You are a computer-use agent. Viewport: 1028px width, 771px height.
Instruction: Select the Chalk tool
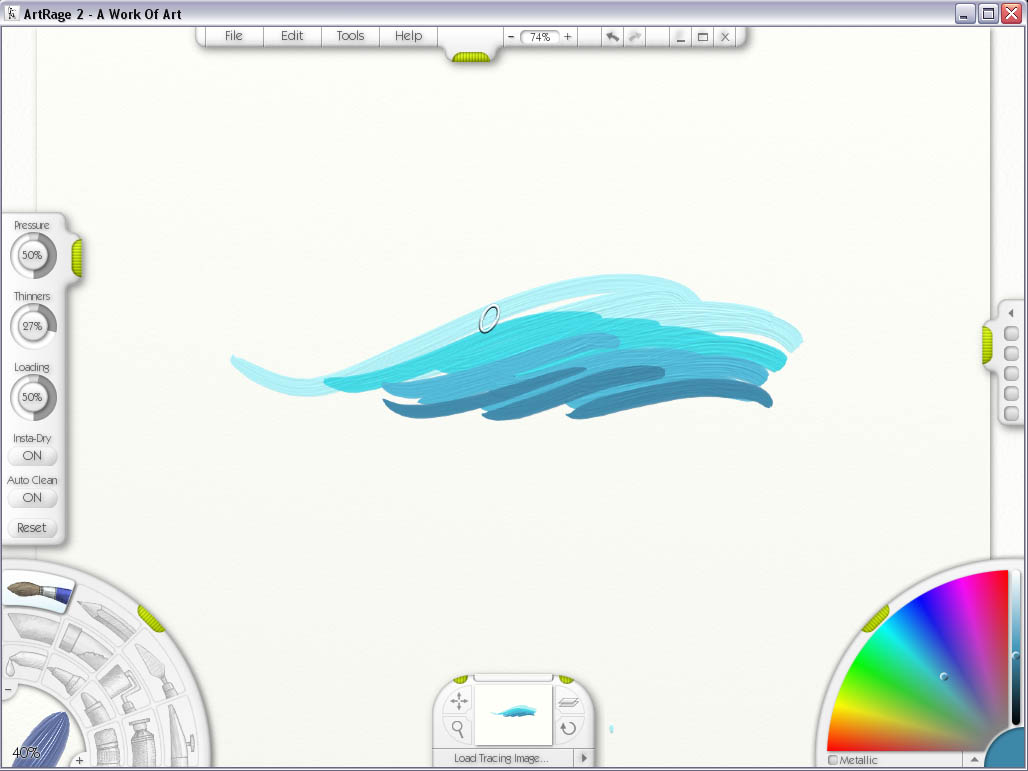click(33, 628)
